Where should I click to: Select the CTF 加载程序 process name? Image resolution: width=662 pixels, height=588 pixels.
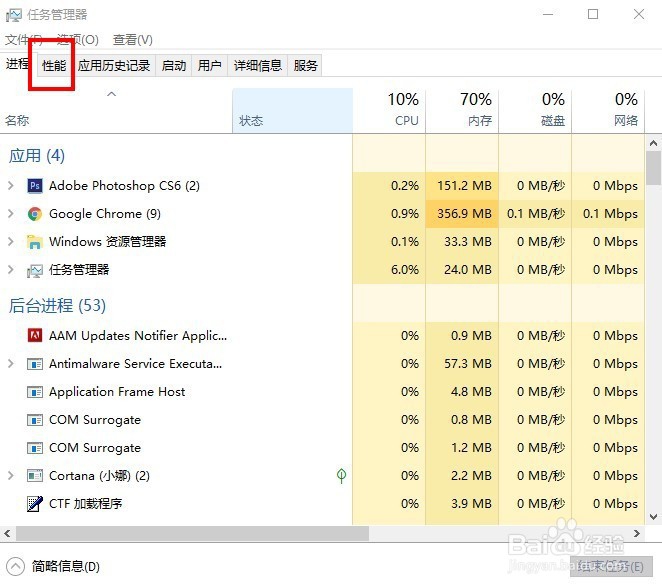[86, 504]
